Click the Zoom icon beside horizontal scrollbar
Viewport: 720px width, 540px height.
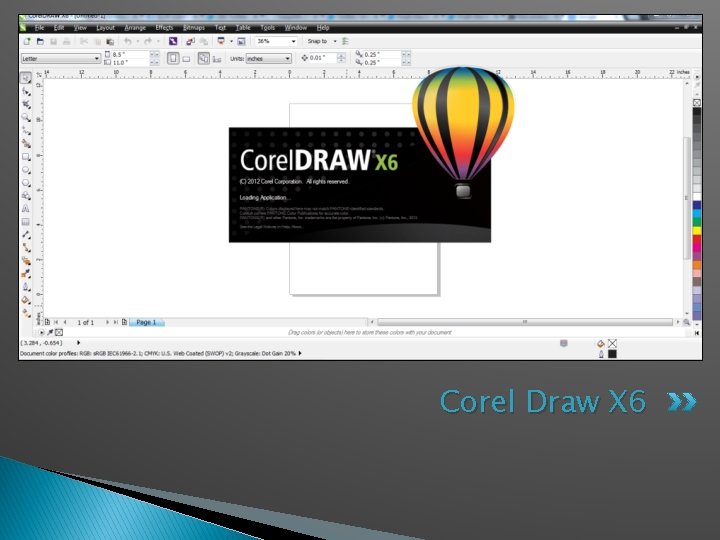pyautogui.click(x=686, y=322)
